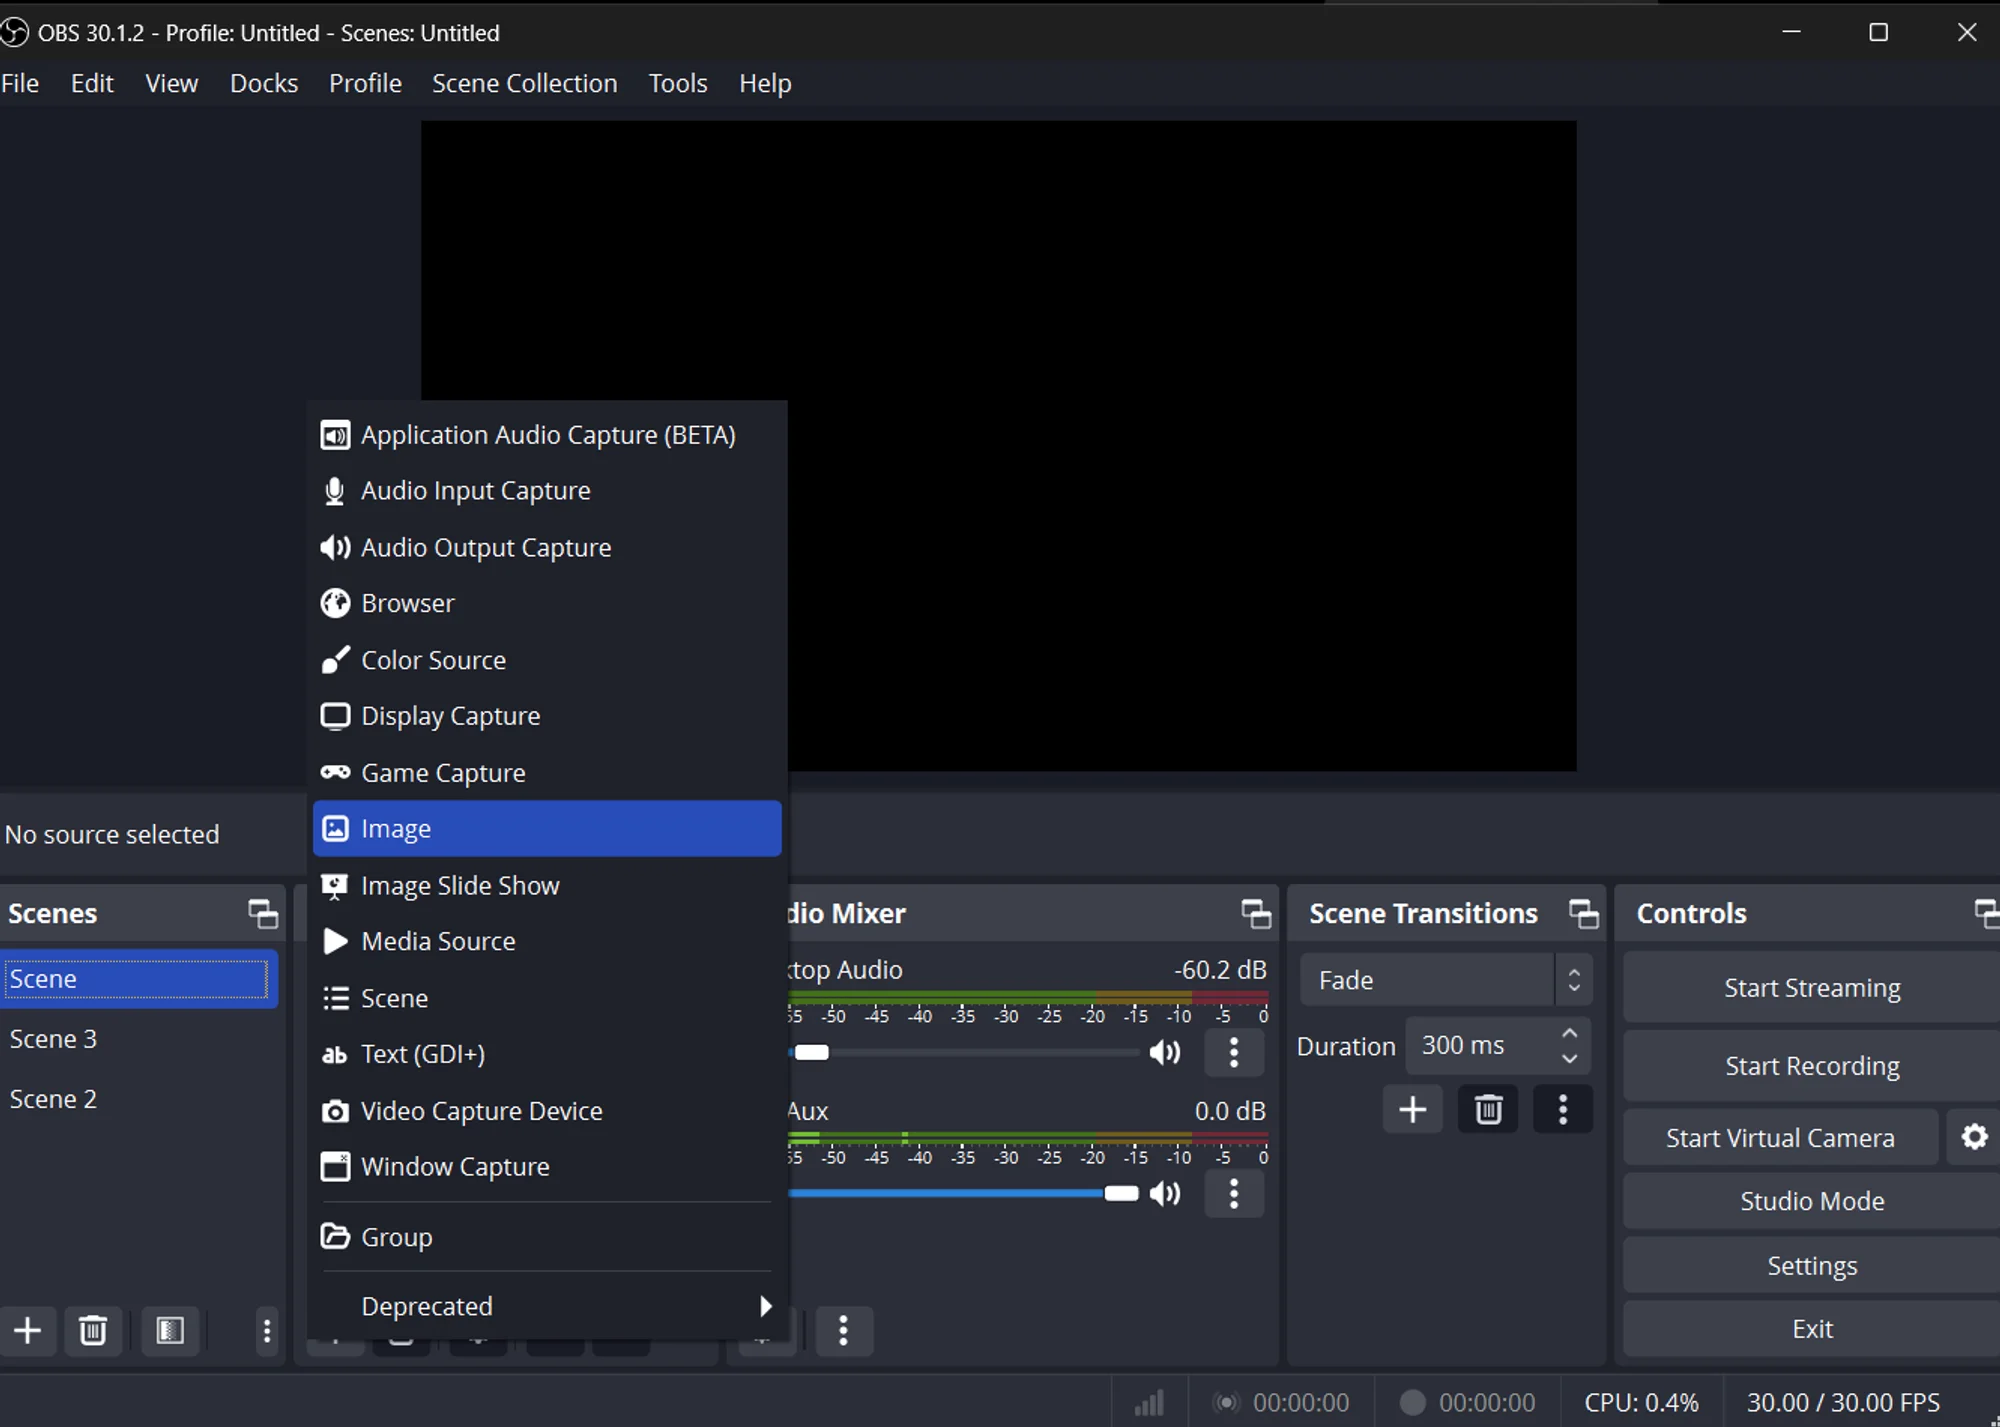Viewport: 2000px width, 1427px height.
Task: Add a Game Capture source
Action: pos(547,773)
